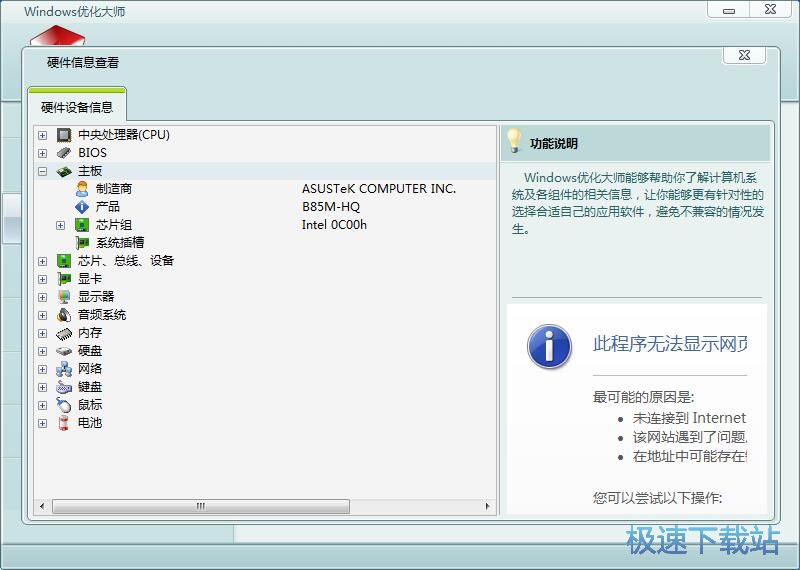
Task: Select the BIOS label
Action: [92, 153]
